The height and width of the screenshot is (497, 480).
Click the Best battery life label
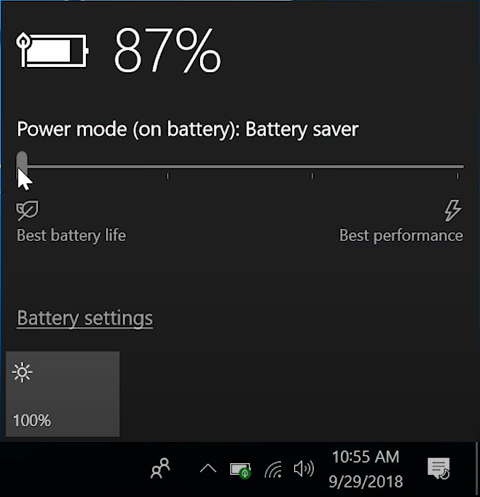71,235
